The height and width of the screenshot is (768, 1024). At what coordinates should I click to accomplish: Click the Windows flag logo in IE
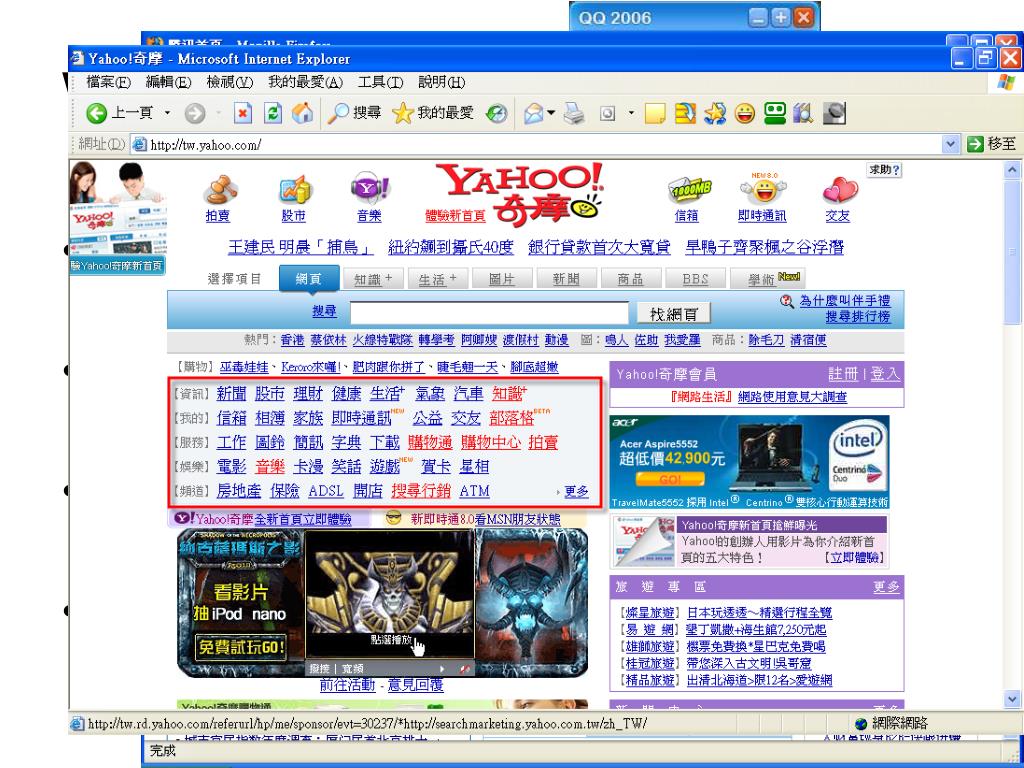pyautogui.click(x=1006, y=82)
